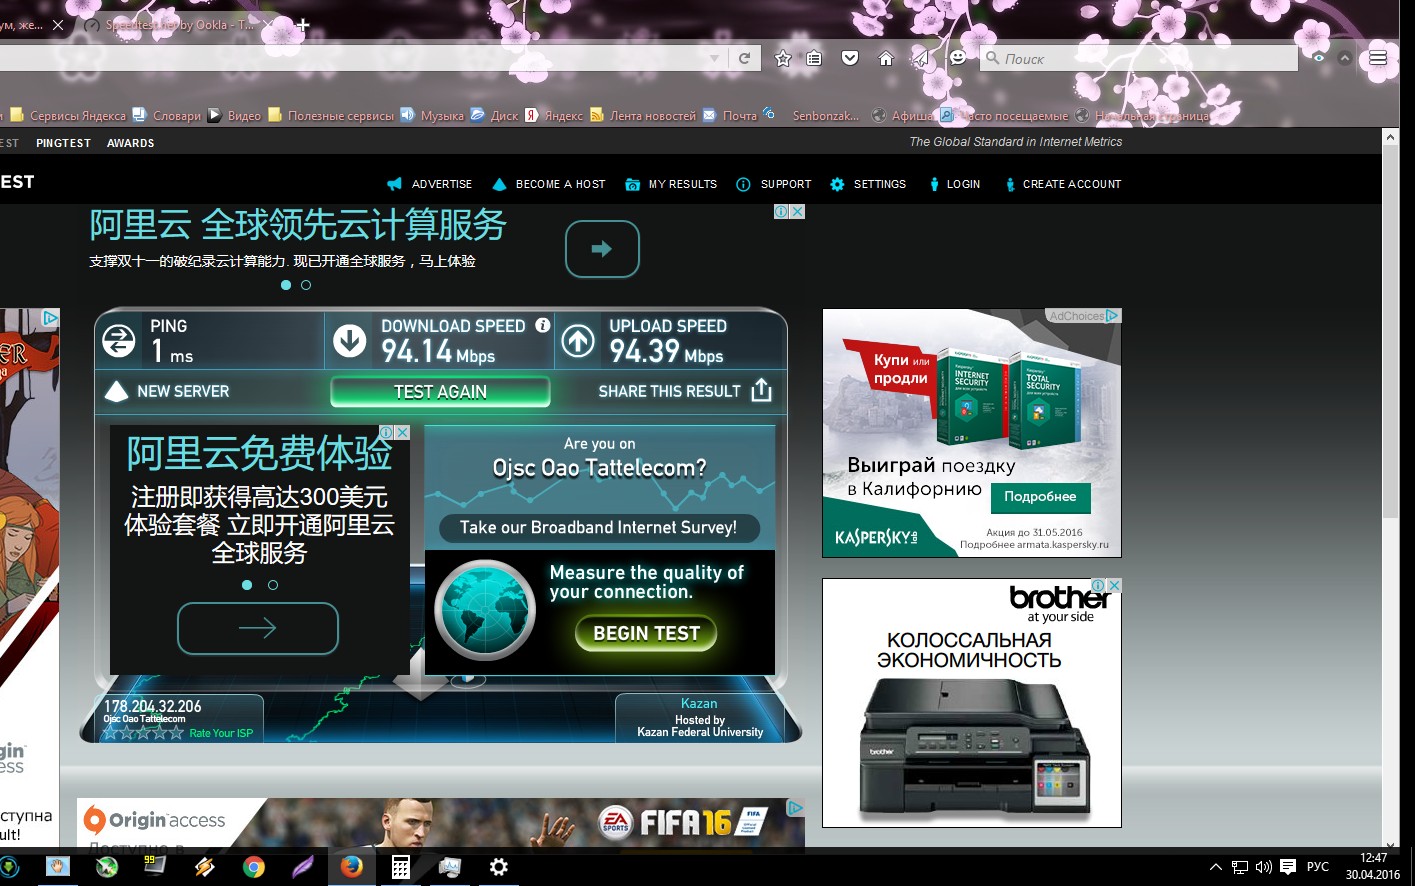Click the browser Home icon
This screenshot has width=1415, height=886.
(x=885, y=58)
